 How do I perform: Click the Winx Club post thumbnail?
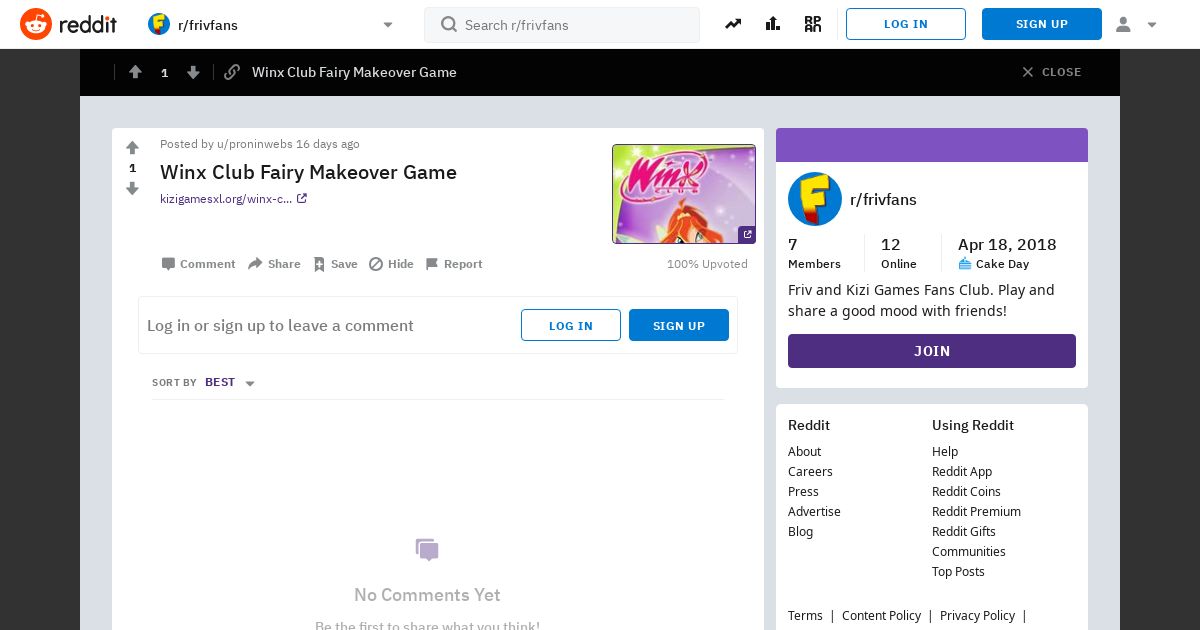[x=684, y=194]
